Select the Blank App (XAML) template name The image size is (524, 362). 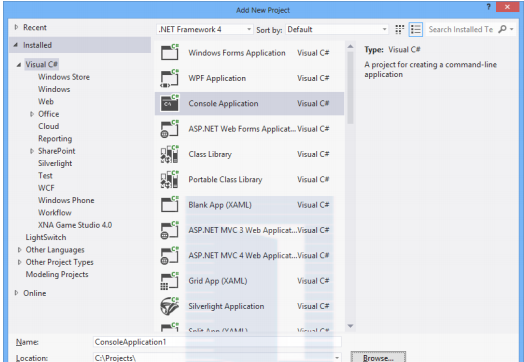coord(220,205)
